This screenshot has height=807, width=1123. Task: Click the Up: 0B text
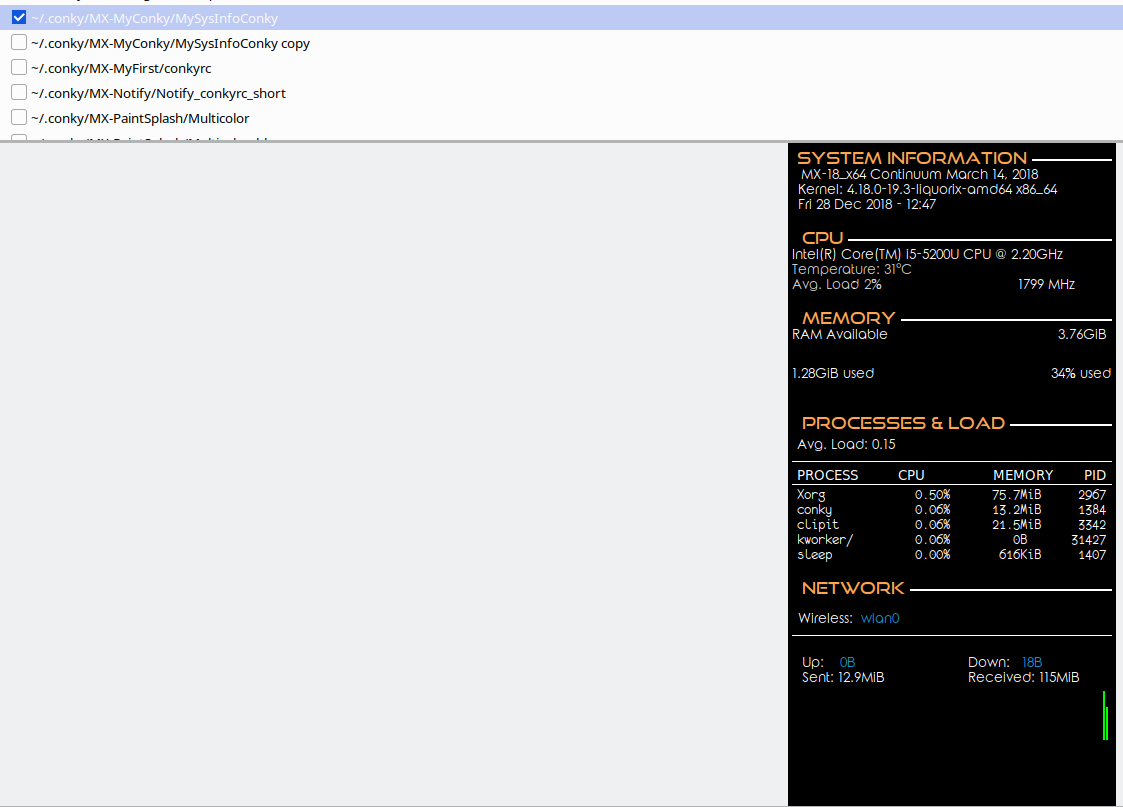pos(829,662)
